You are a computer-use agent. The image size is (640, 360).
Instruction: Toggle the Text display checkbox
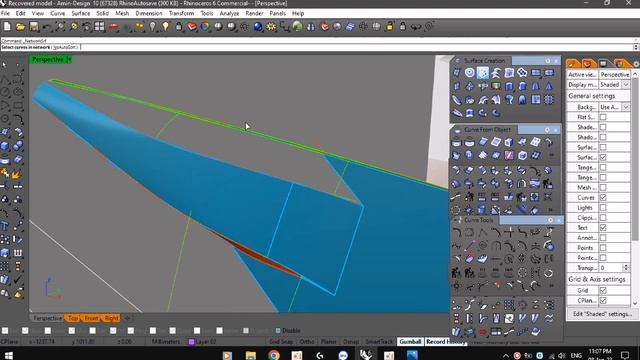pyautogui.click(x=603, y=228)
